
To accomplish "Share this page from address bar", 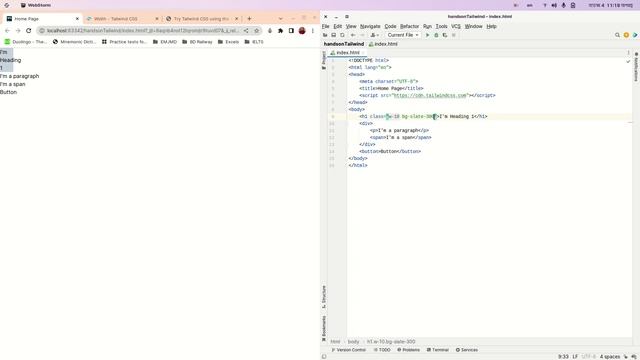I will click(246, 31).
